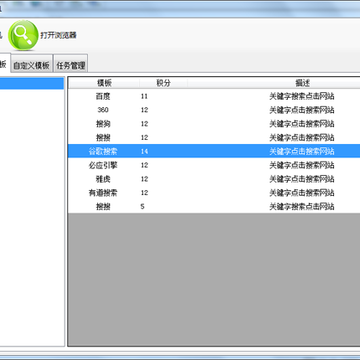
Task: Select the partially visible leftmost tab
Action: 5,63
